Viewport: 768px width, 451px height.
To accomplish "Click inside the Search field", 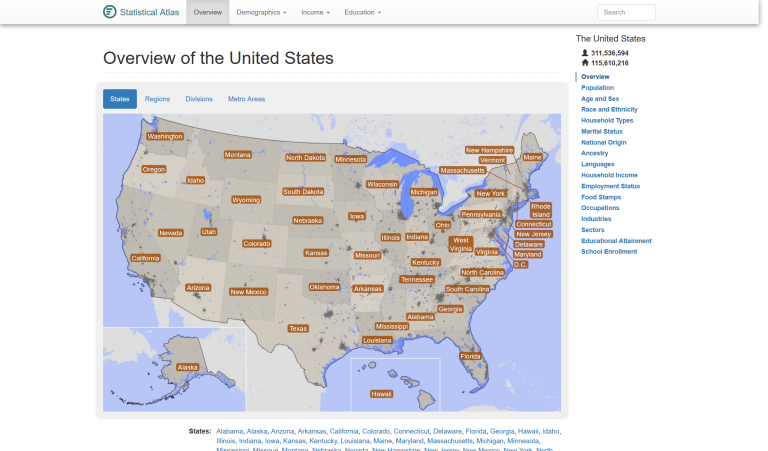I will tap(626, 12).
